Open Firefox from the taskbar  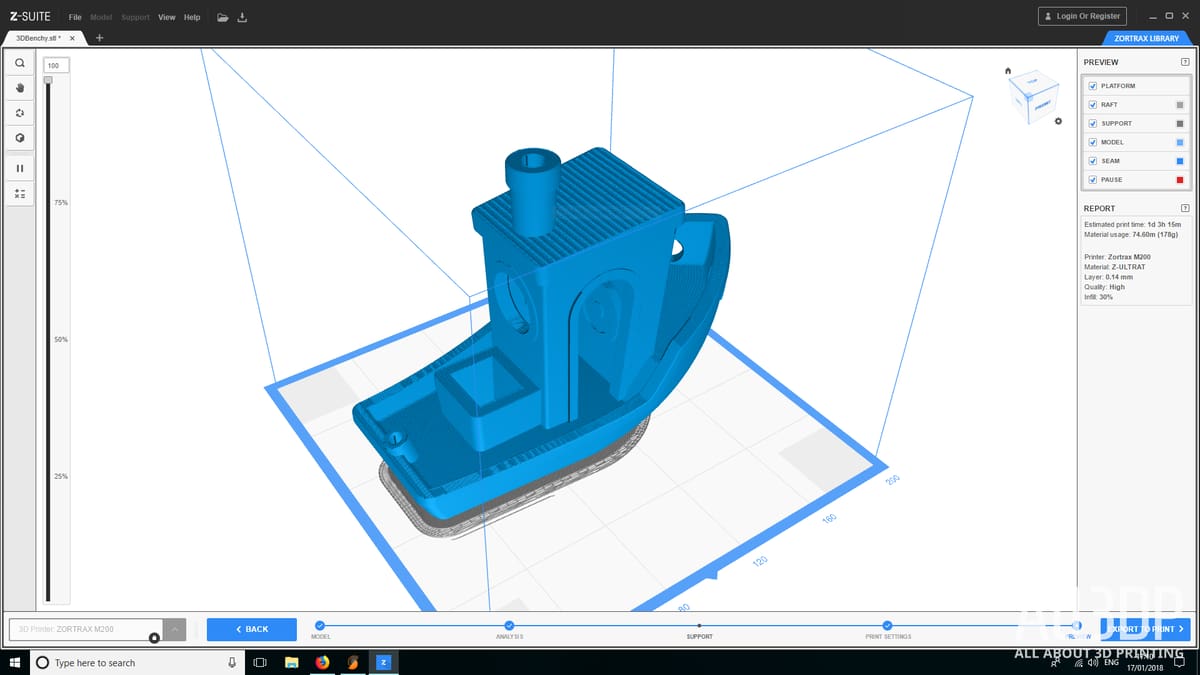point(322,662)
